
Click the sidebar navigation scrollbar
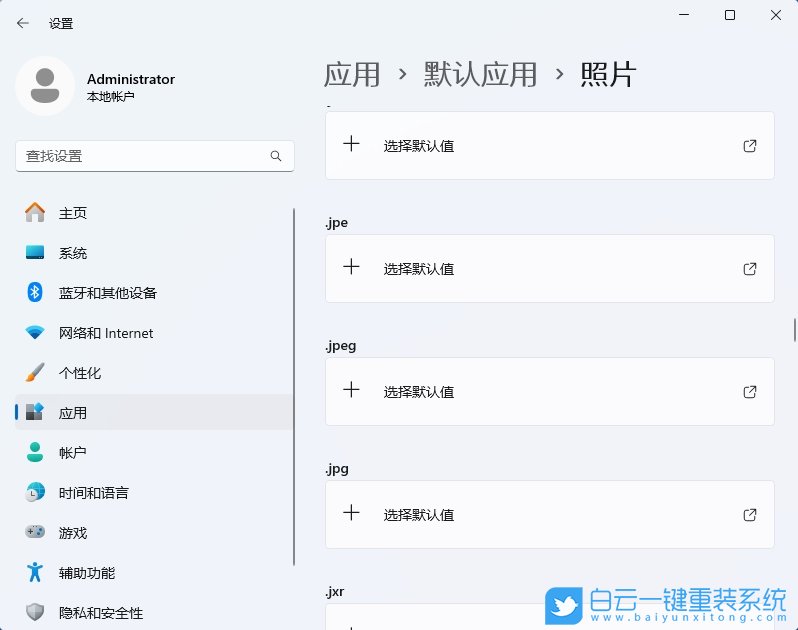tap(294, 387)
